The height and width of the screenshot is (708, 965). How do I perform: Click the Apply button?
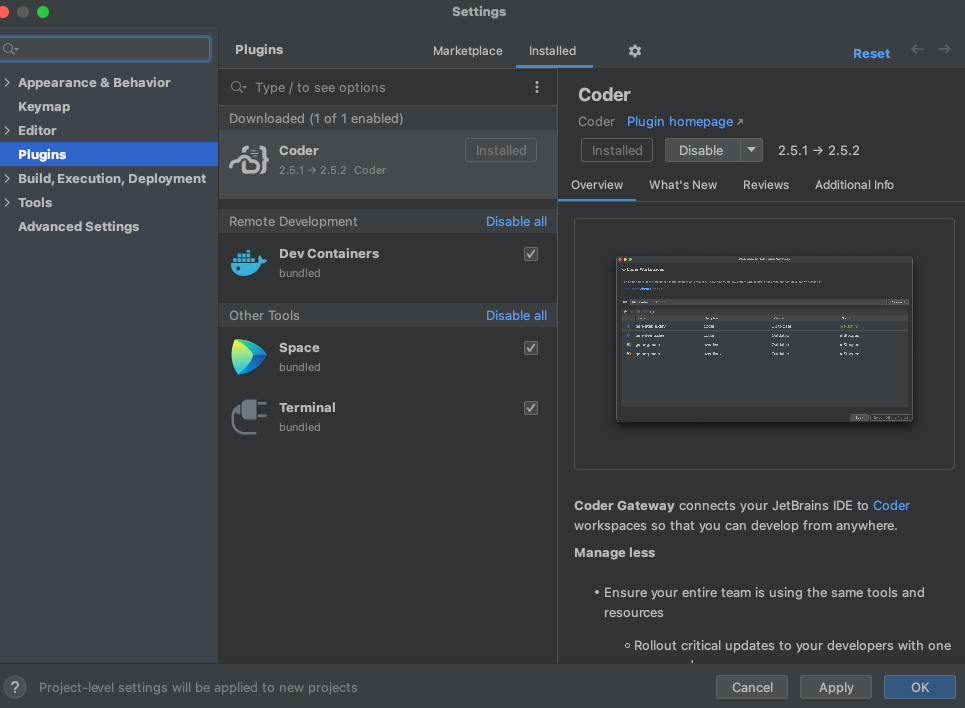coord(835,687)
